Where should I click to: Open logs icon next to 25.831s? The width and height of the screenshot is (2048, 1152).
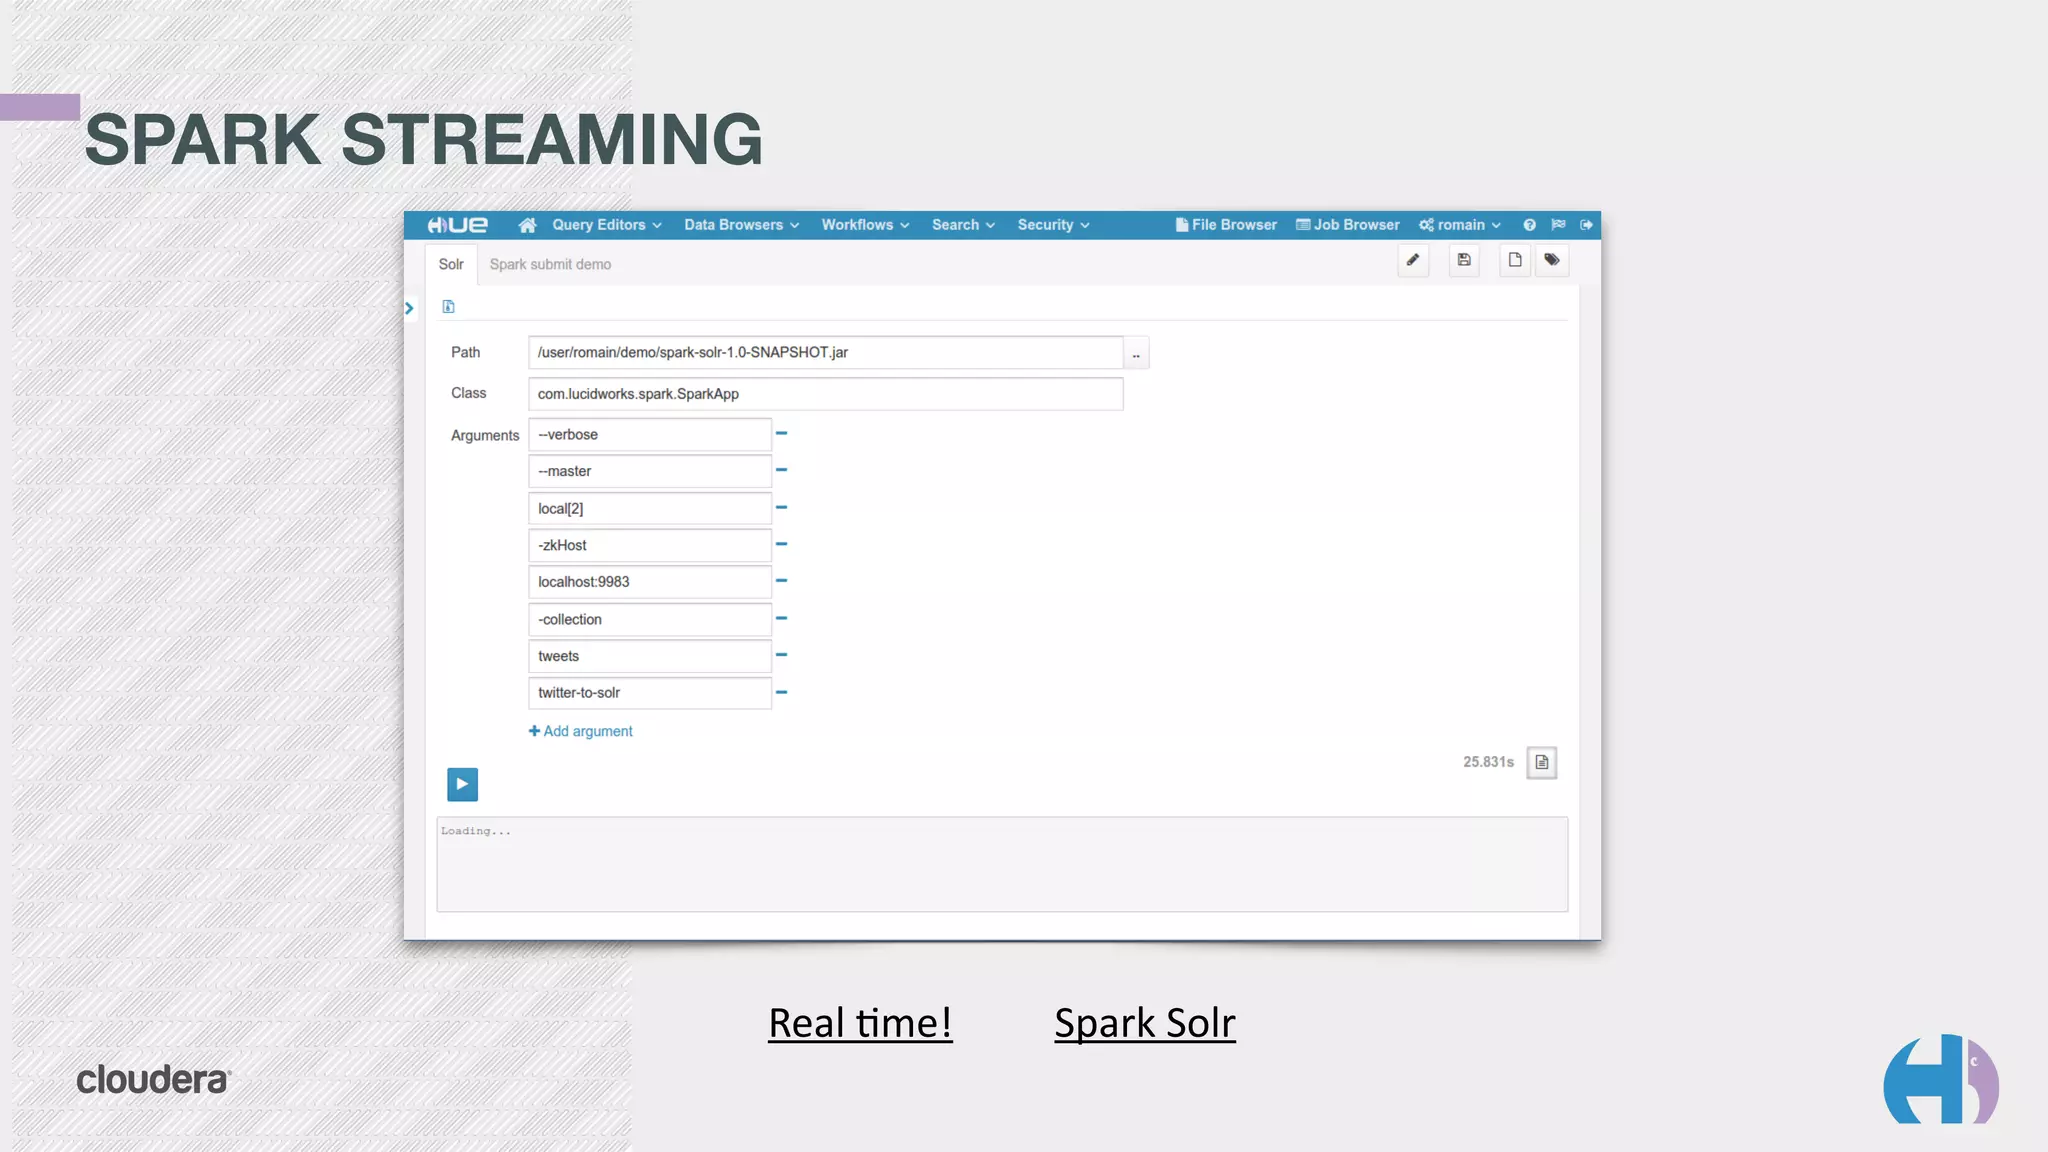[x=1541, y=762]
